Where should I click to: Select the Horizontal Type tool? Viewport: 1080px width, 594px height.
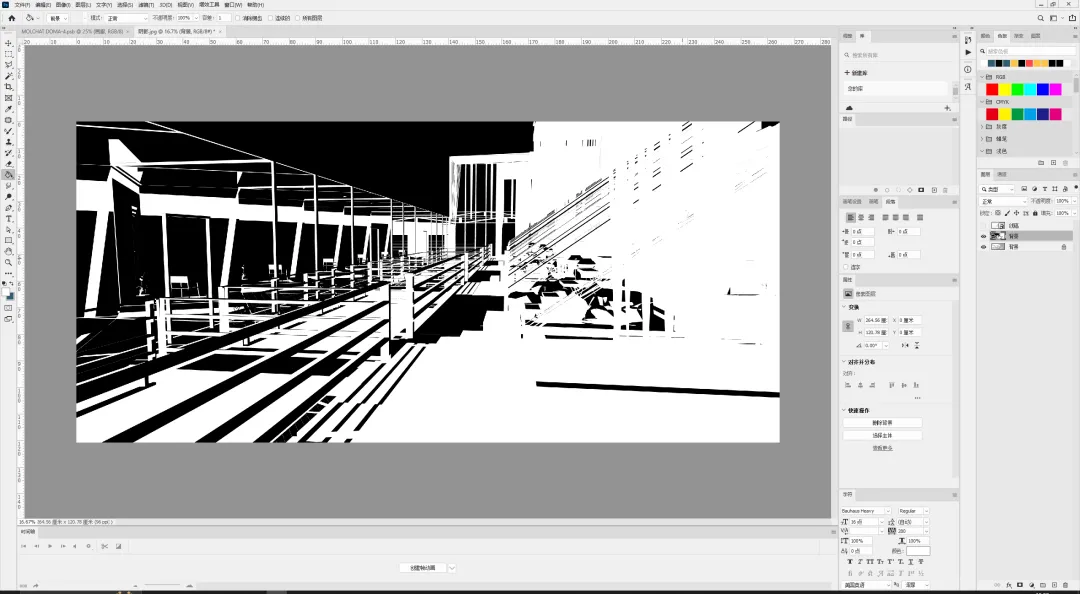click(8, 218)
